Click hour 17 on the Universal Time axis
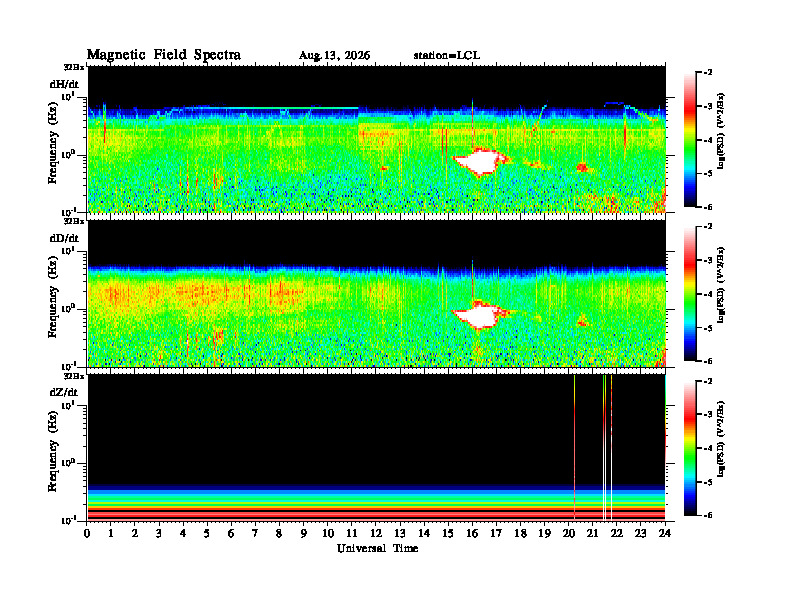 click(x=497, y=533)
